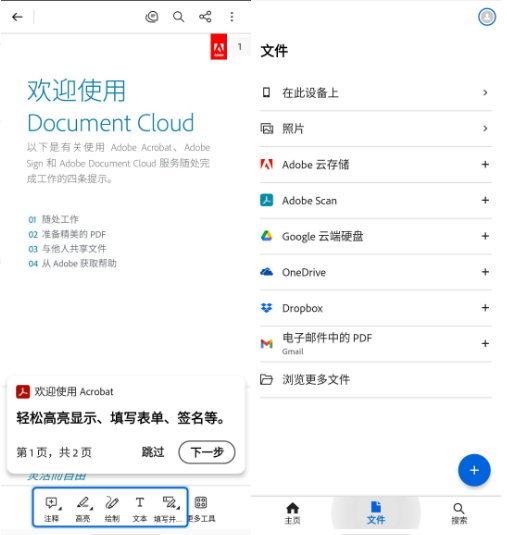The width and height of the screenshot is (507, 535).
Task: Select the 文本 text tool
Action: 140,509
